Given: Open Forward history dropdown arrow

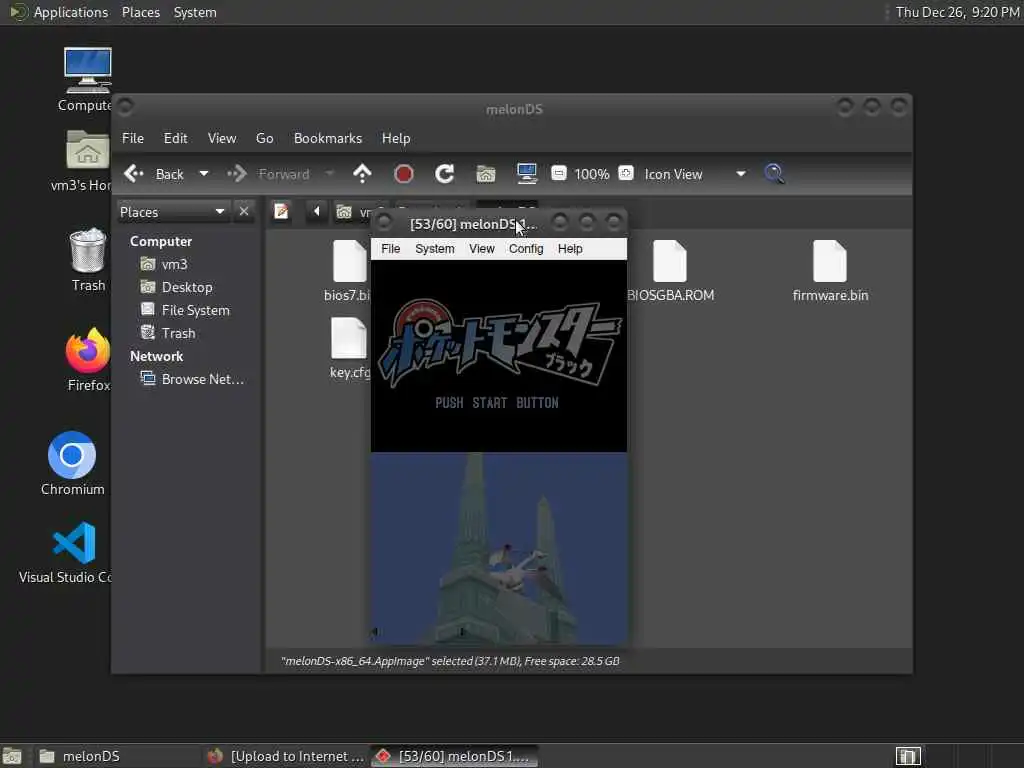Looking at the screenshot, I should coord(329,174).
